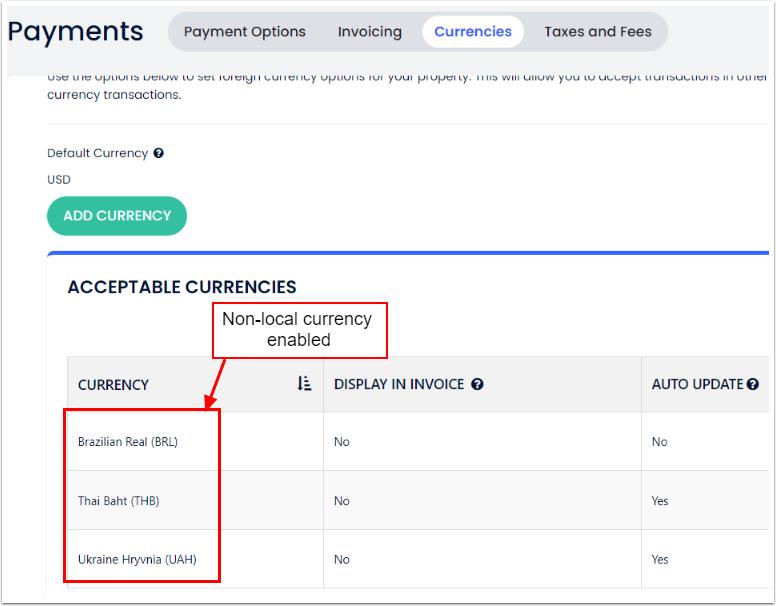
Task: Click the DISPLAY IN INVOICE header text
Action: point(399,385)
